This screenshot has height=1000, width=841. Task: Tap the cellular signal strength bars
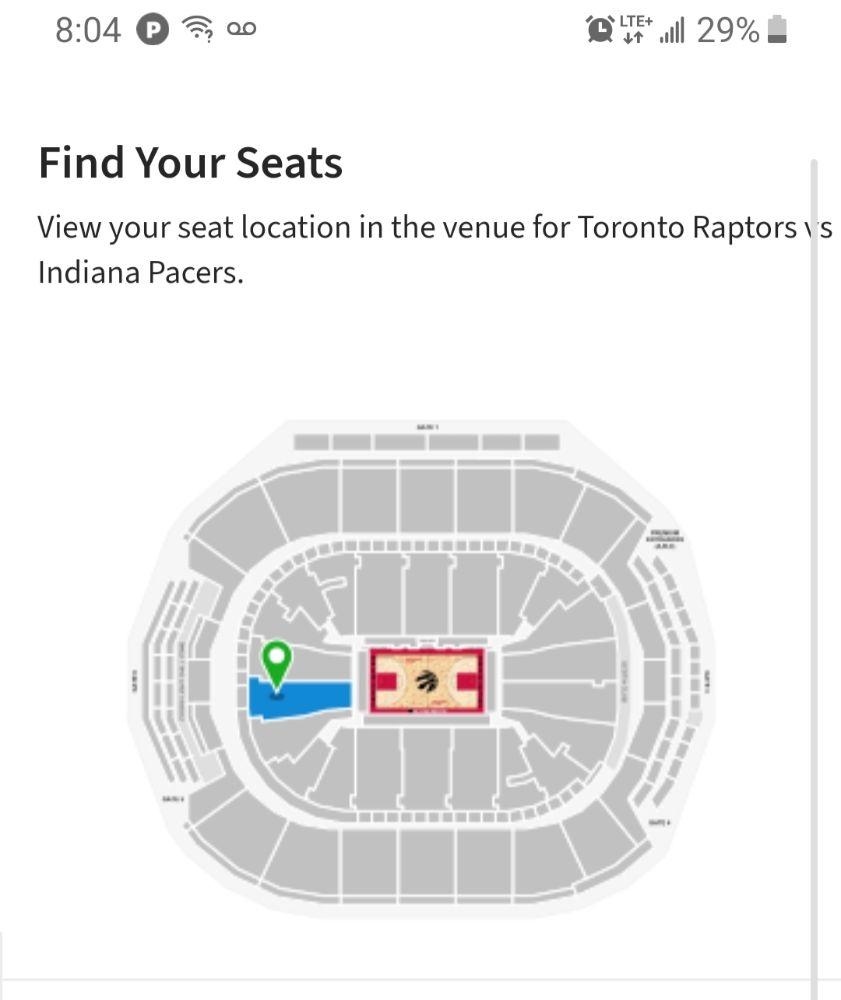(672, 31)
